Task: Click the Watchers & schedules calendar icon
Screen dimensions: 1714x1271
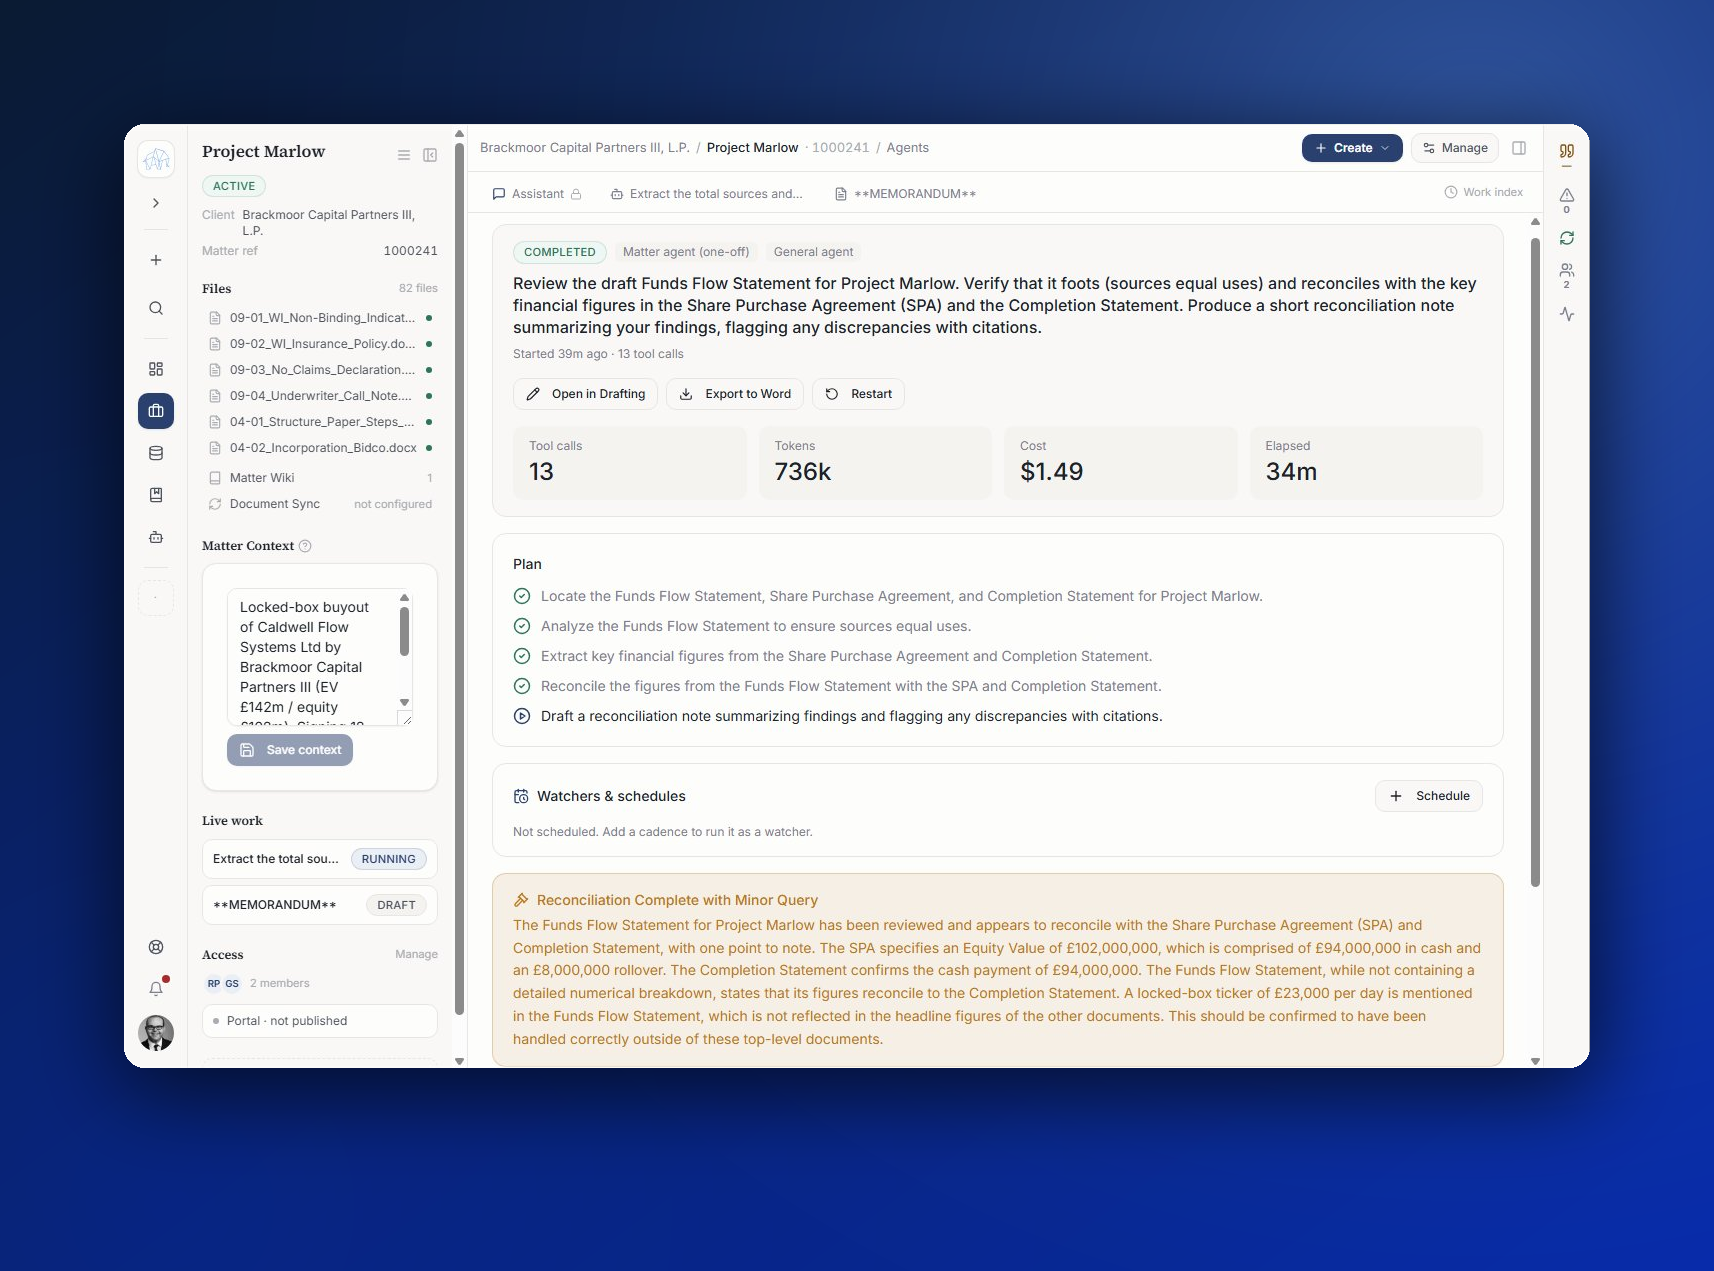Action: point(521,797)
